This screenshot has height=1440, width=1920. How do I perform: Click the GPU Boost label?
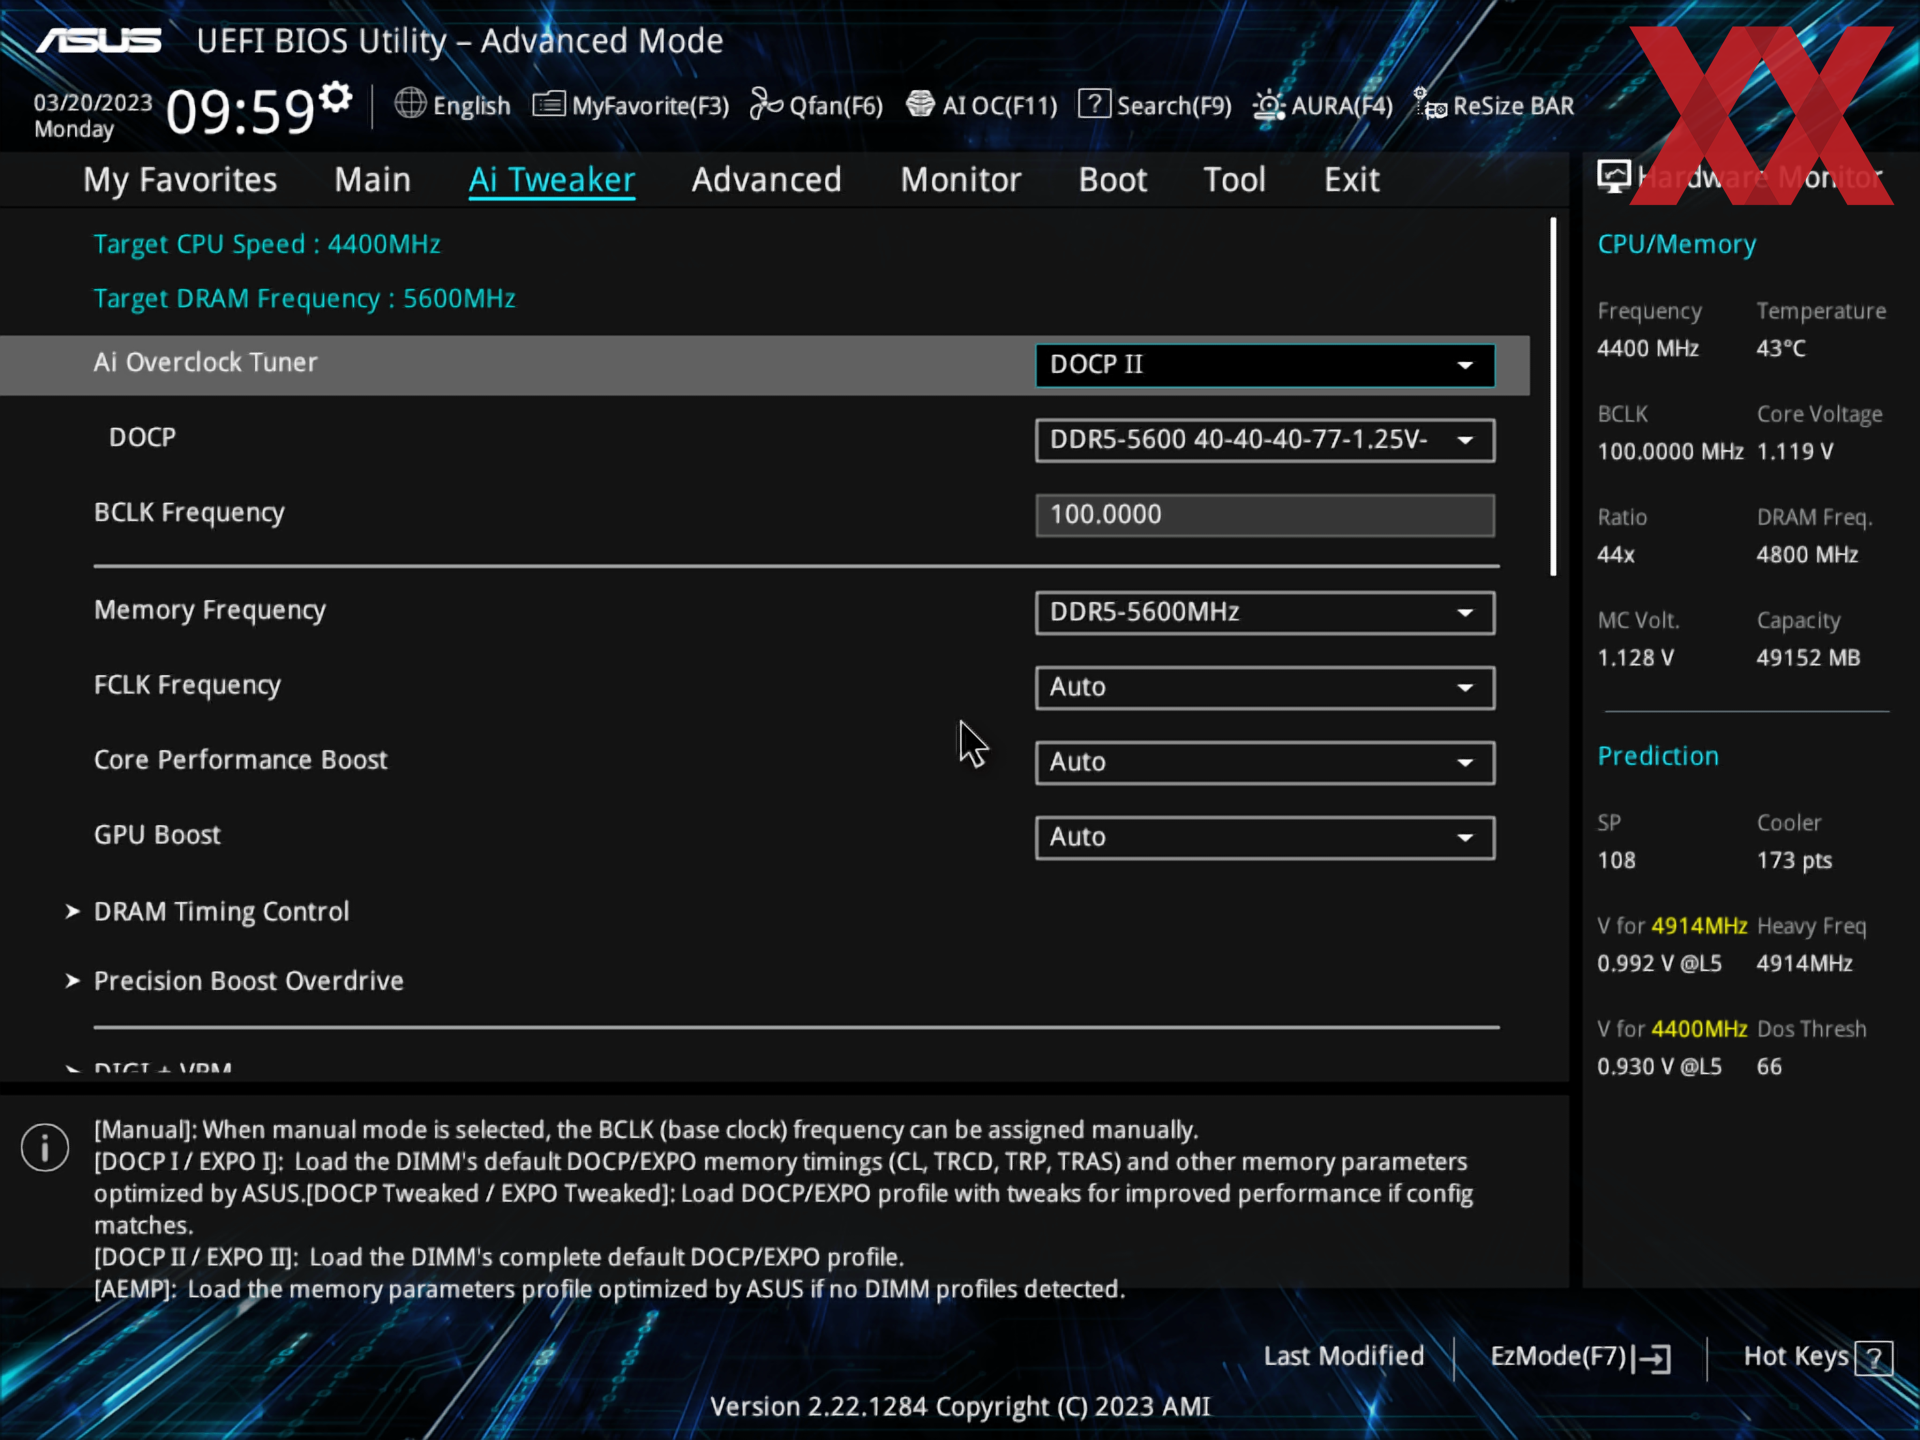(x=157, y=835)
